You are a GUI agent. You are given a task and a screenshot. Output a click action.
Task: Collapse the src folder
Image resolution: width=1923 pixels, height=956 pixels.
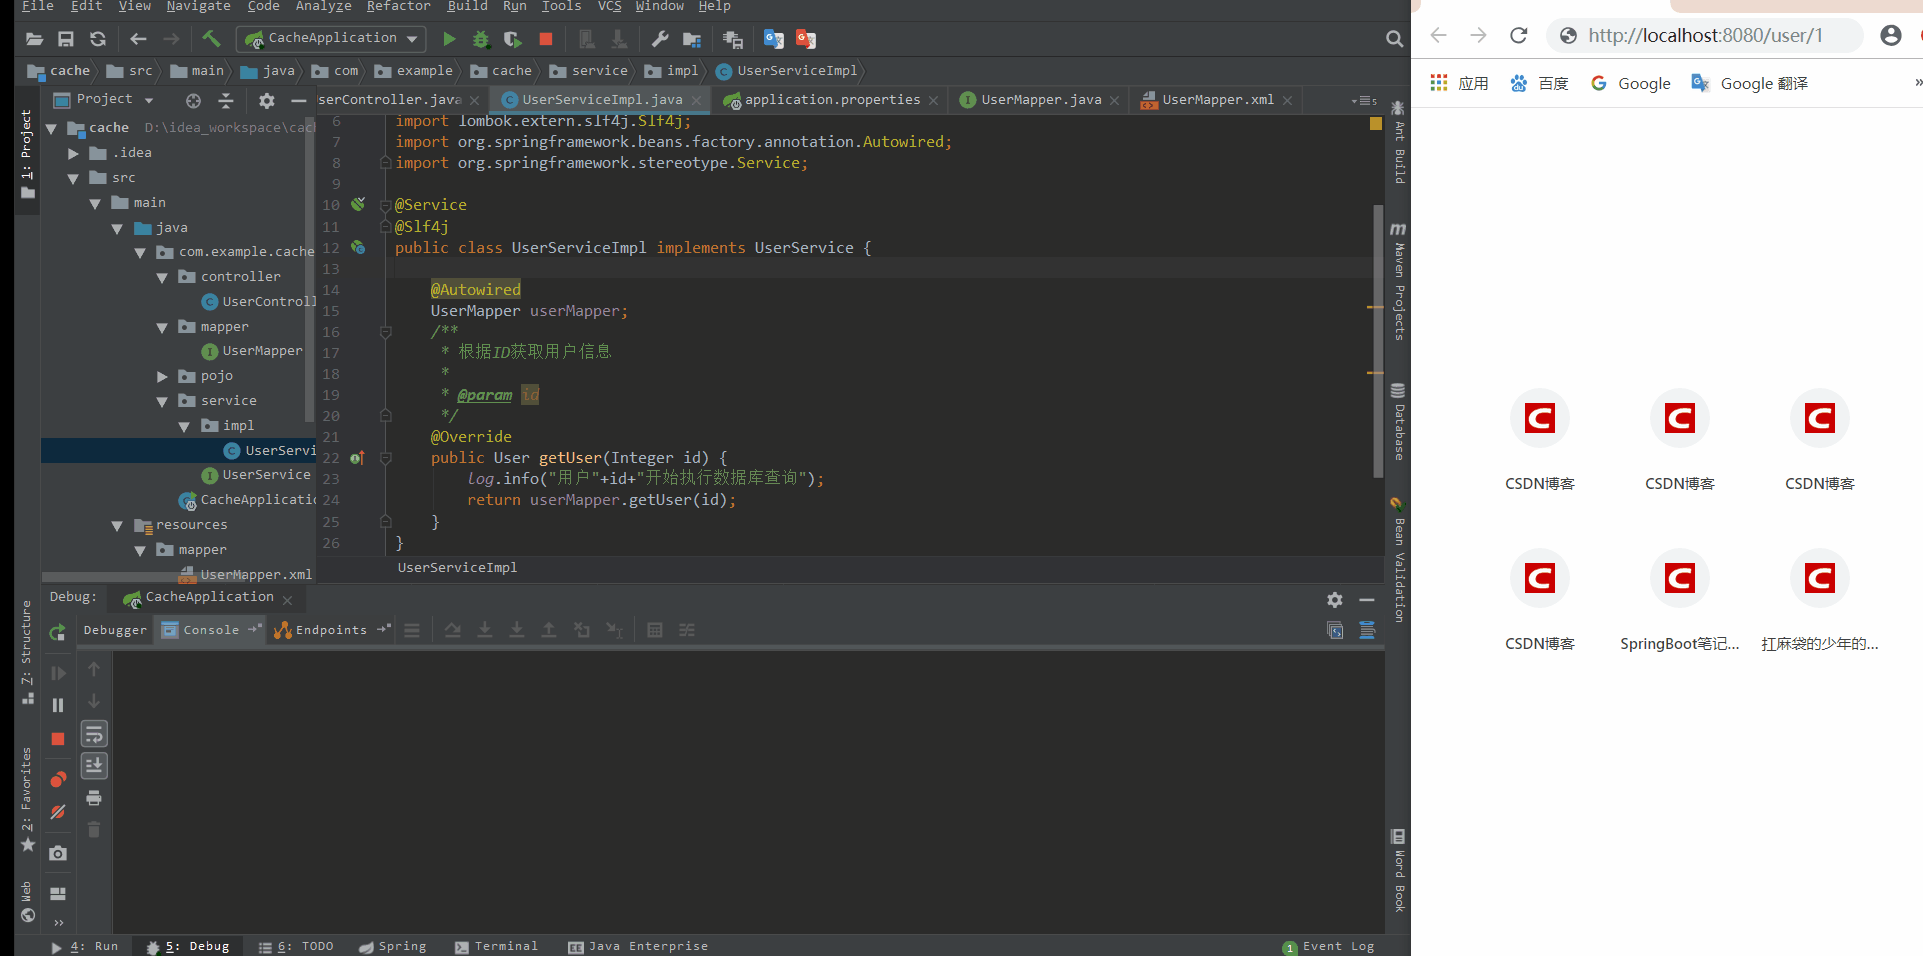(73, 178)
